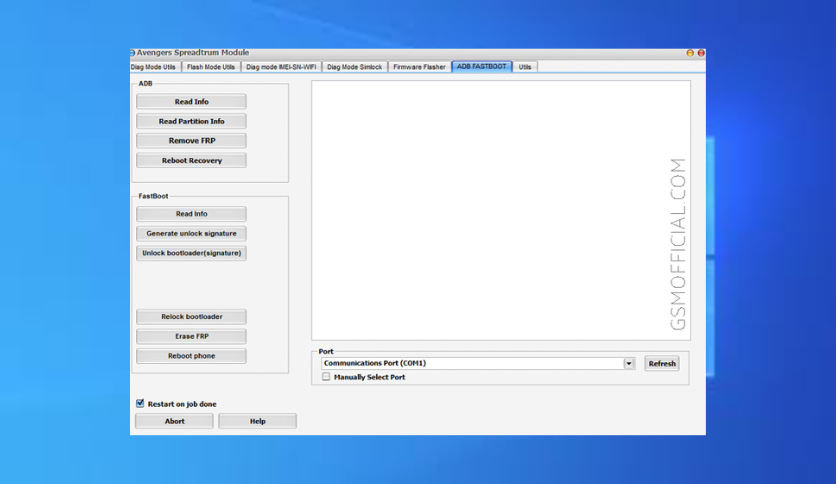
Task: Select the ADB FASTBOOT tab
Action: [481, 67]
